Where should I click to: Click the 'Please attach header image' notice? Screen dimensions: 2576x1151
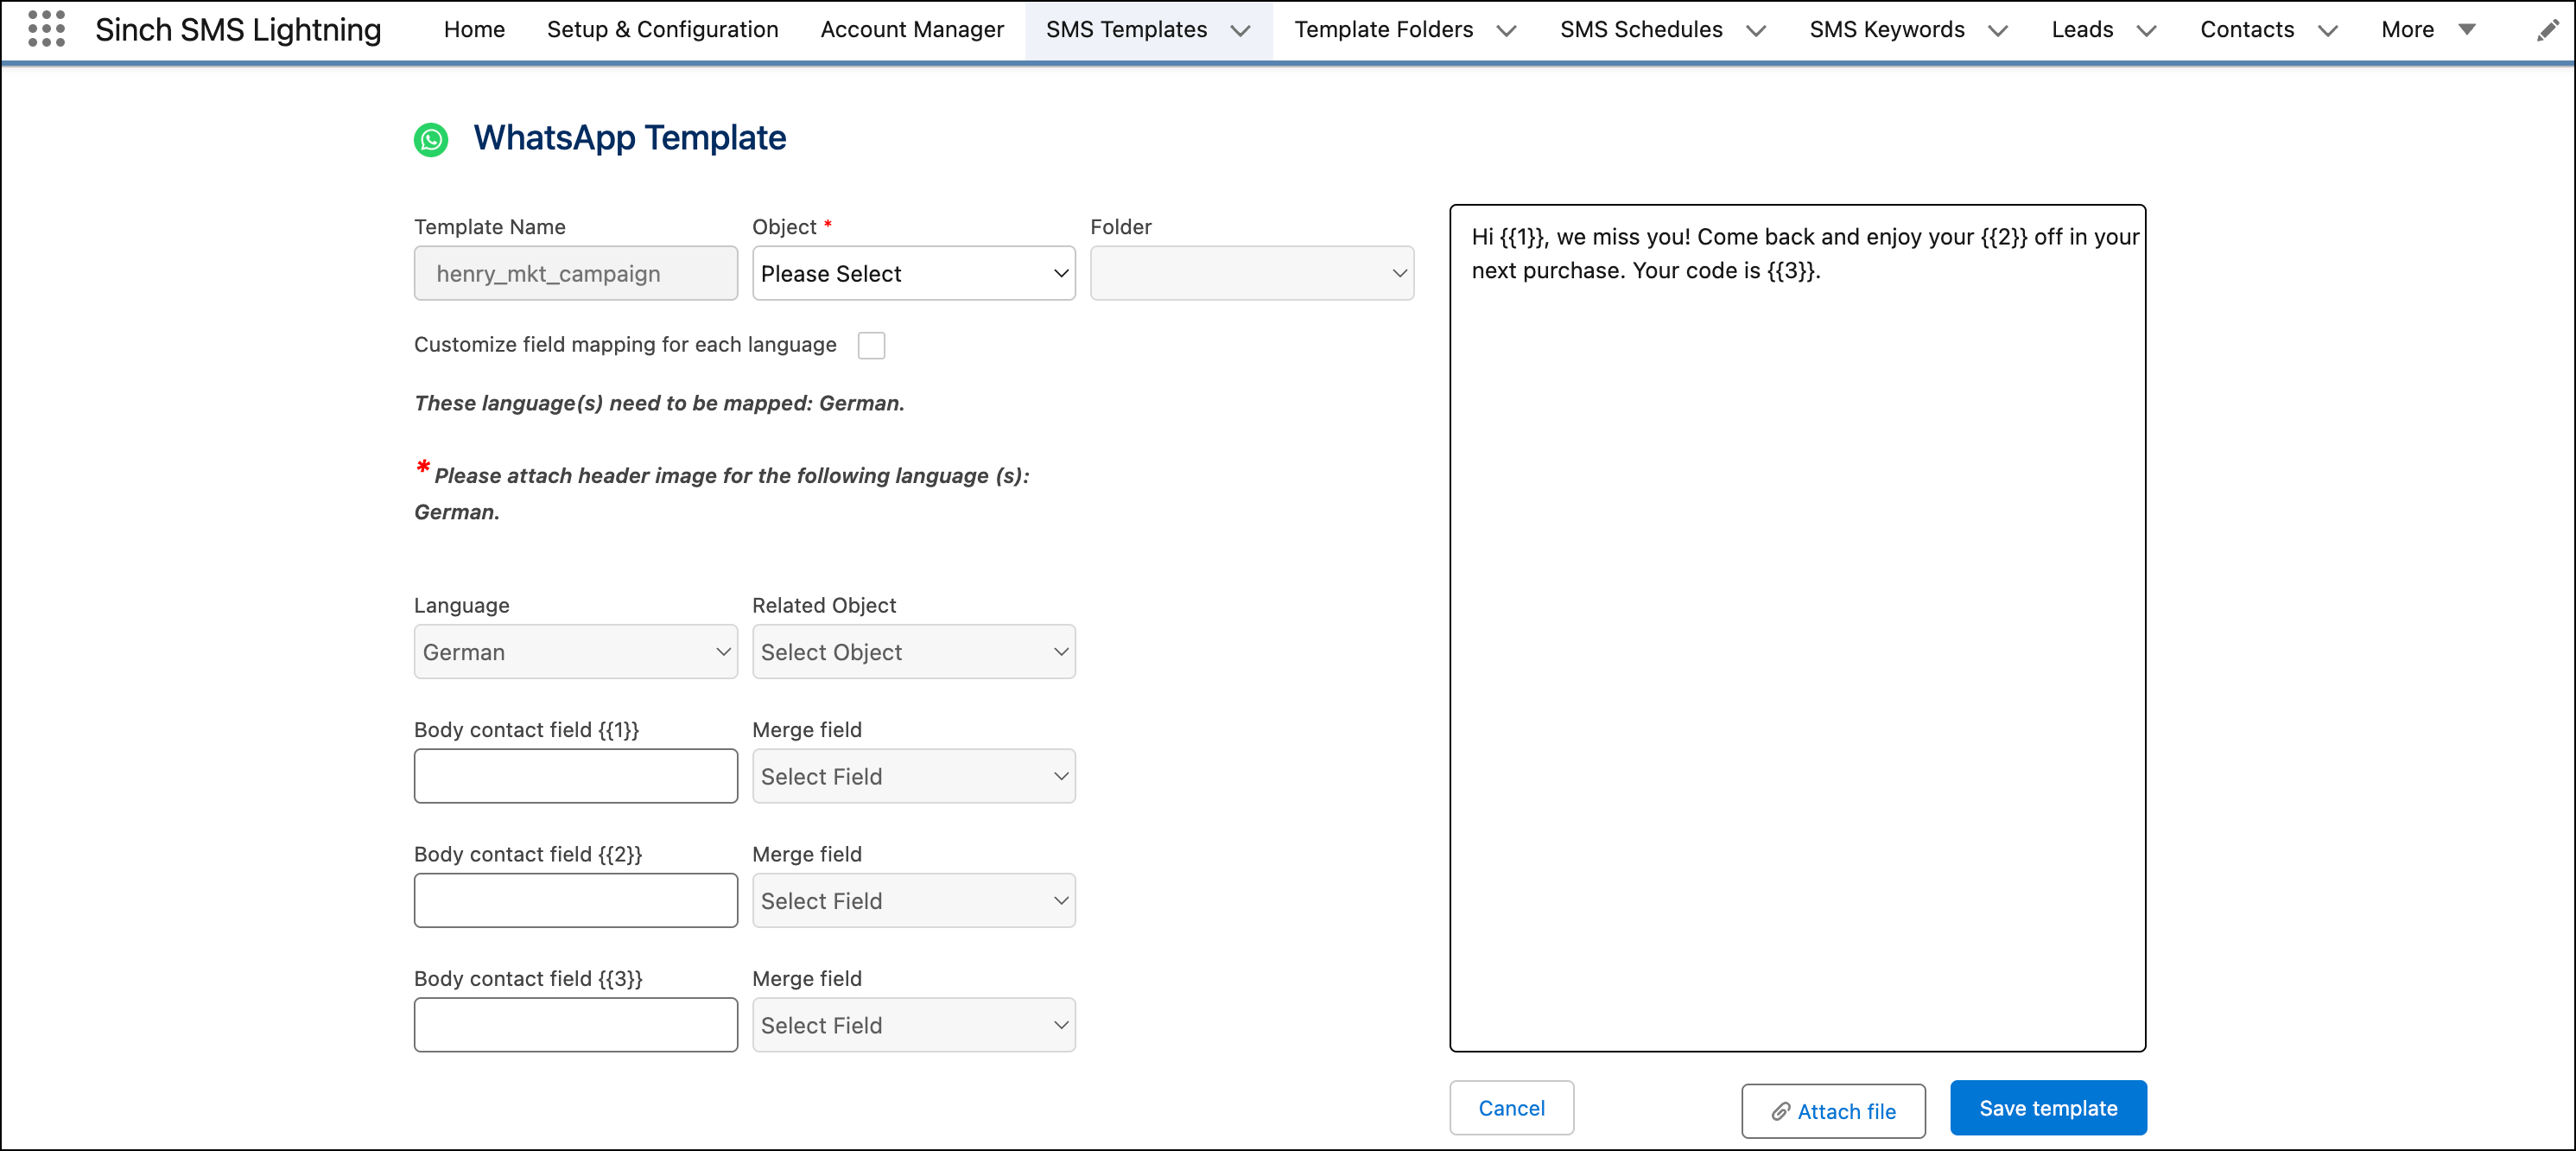pos(721,490)
